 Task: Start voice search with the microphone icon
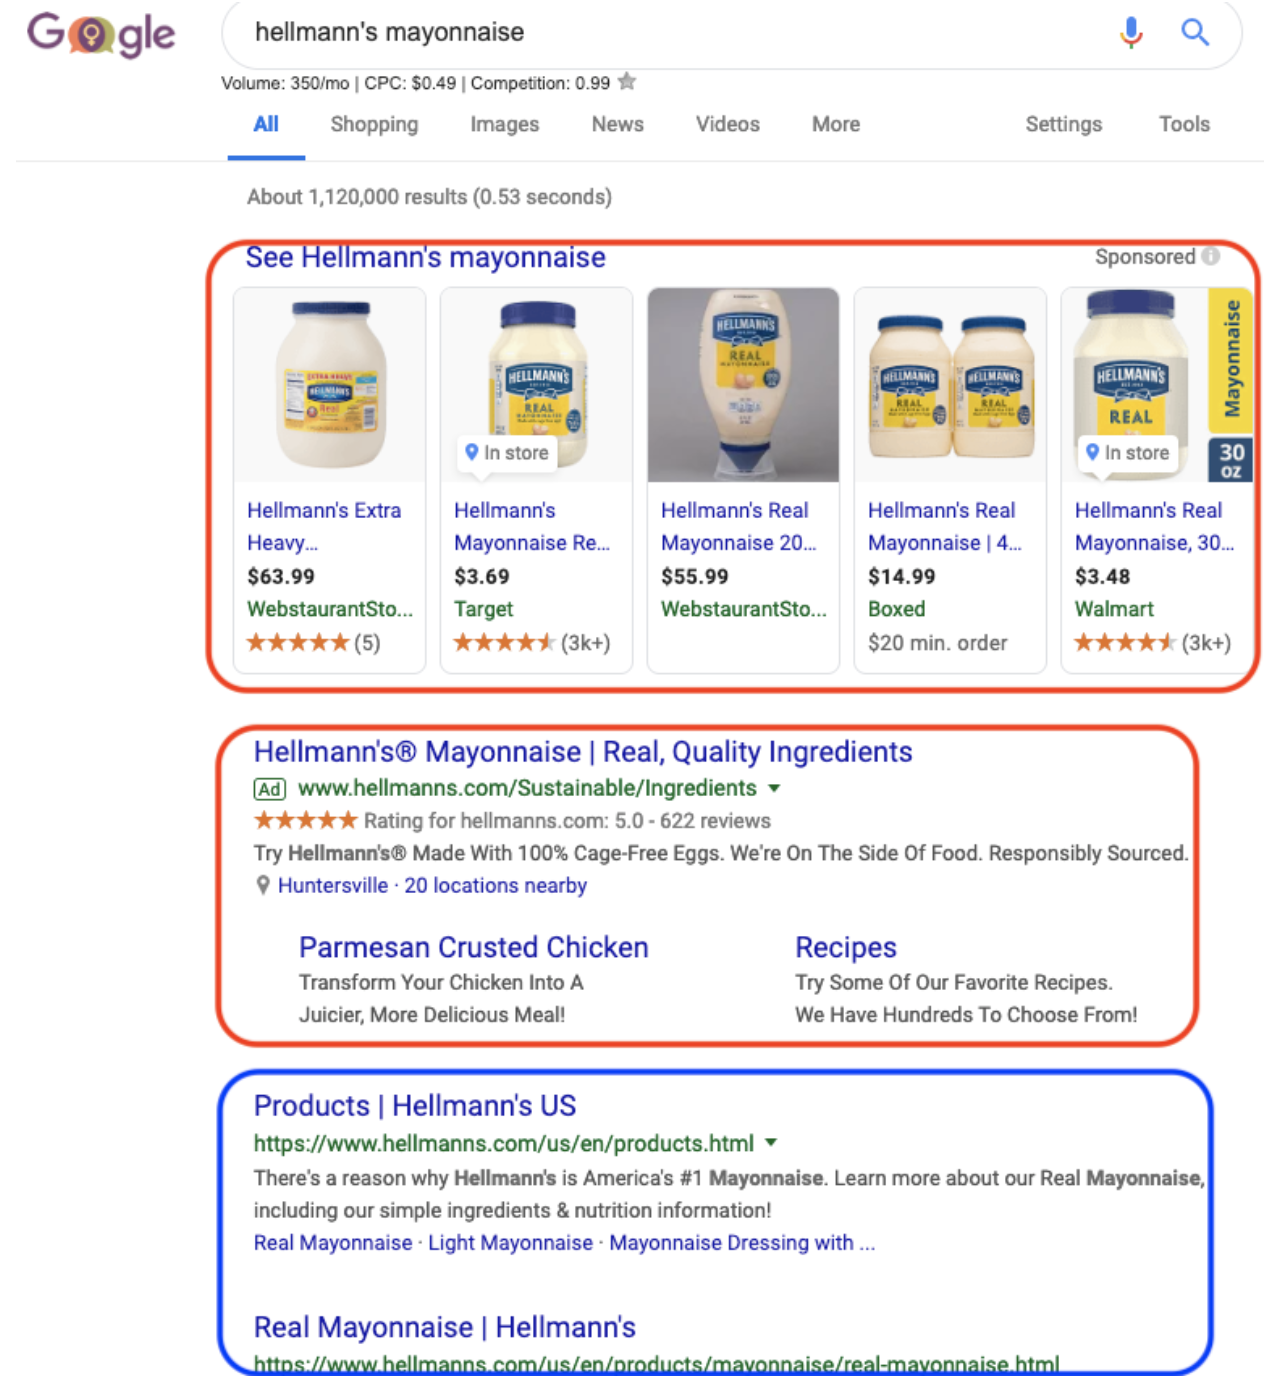[x=1131, y=32]
